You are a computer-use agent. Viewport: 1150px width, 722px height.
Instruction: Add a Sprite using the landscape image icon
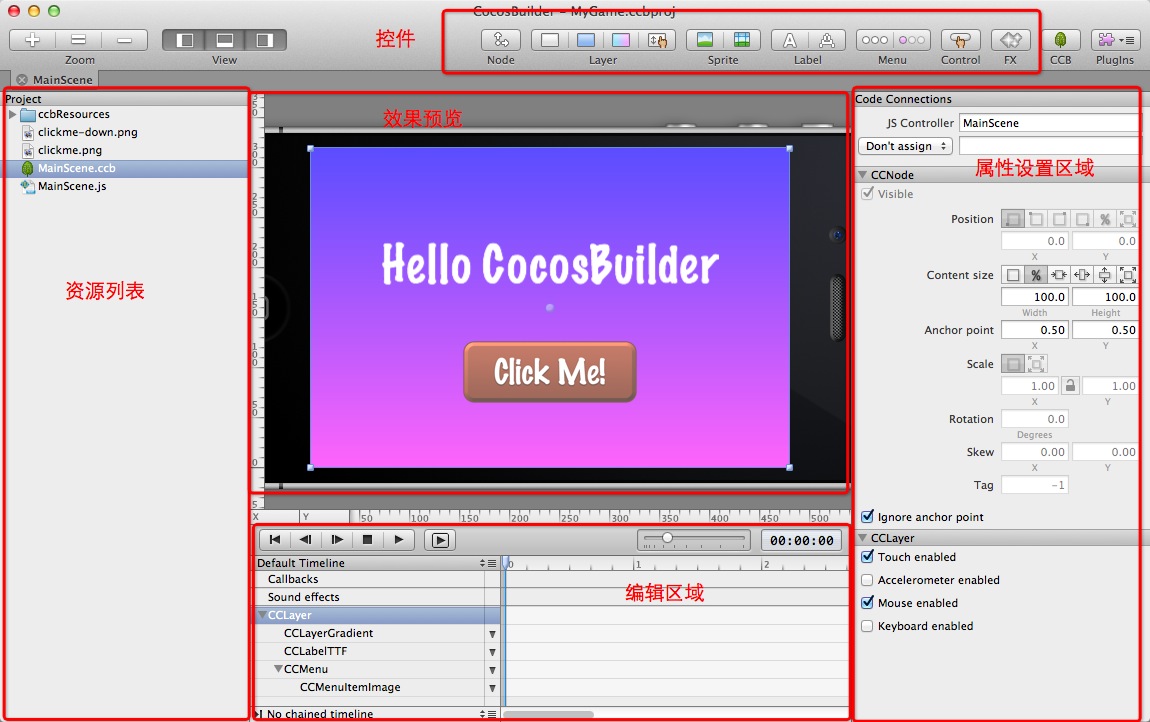click(x=705, y=40)
